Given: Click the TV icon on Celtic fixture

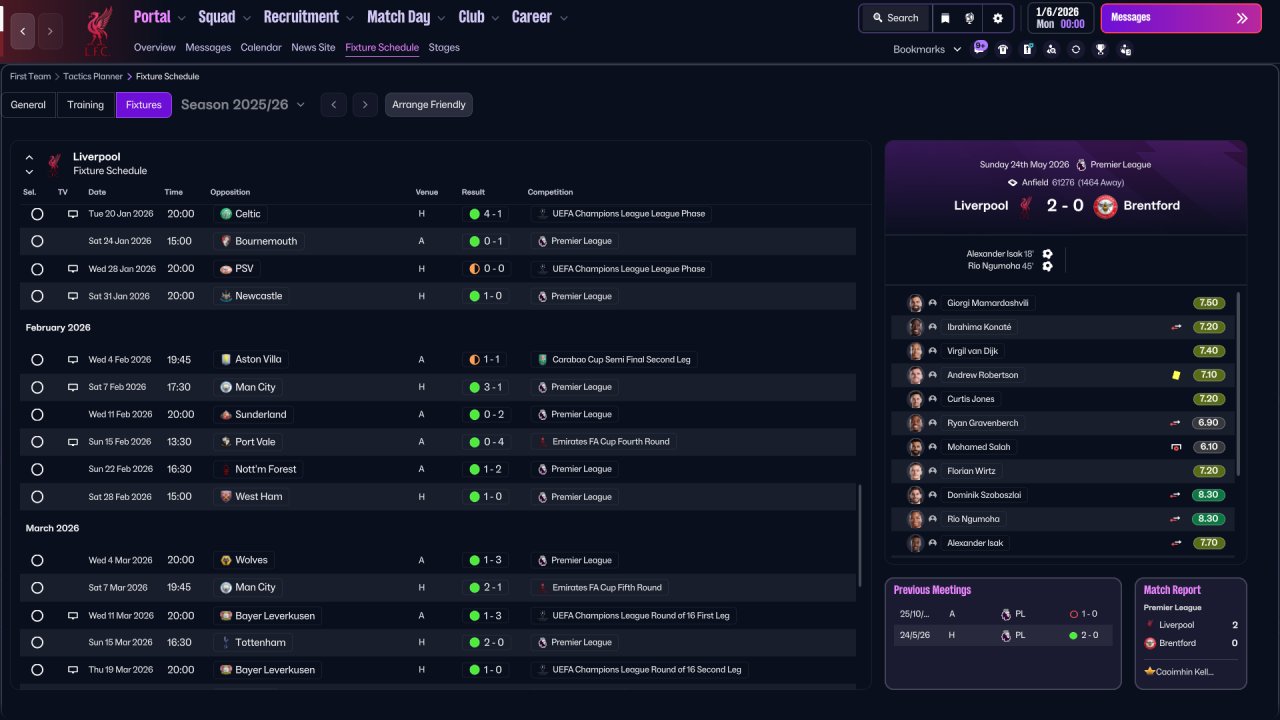Looking at the screenshot, I should click(73, 214).
